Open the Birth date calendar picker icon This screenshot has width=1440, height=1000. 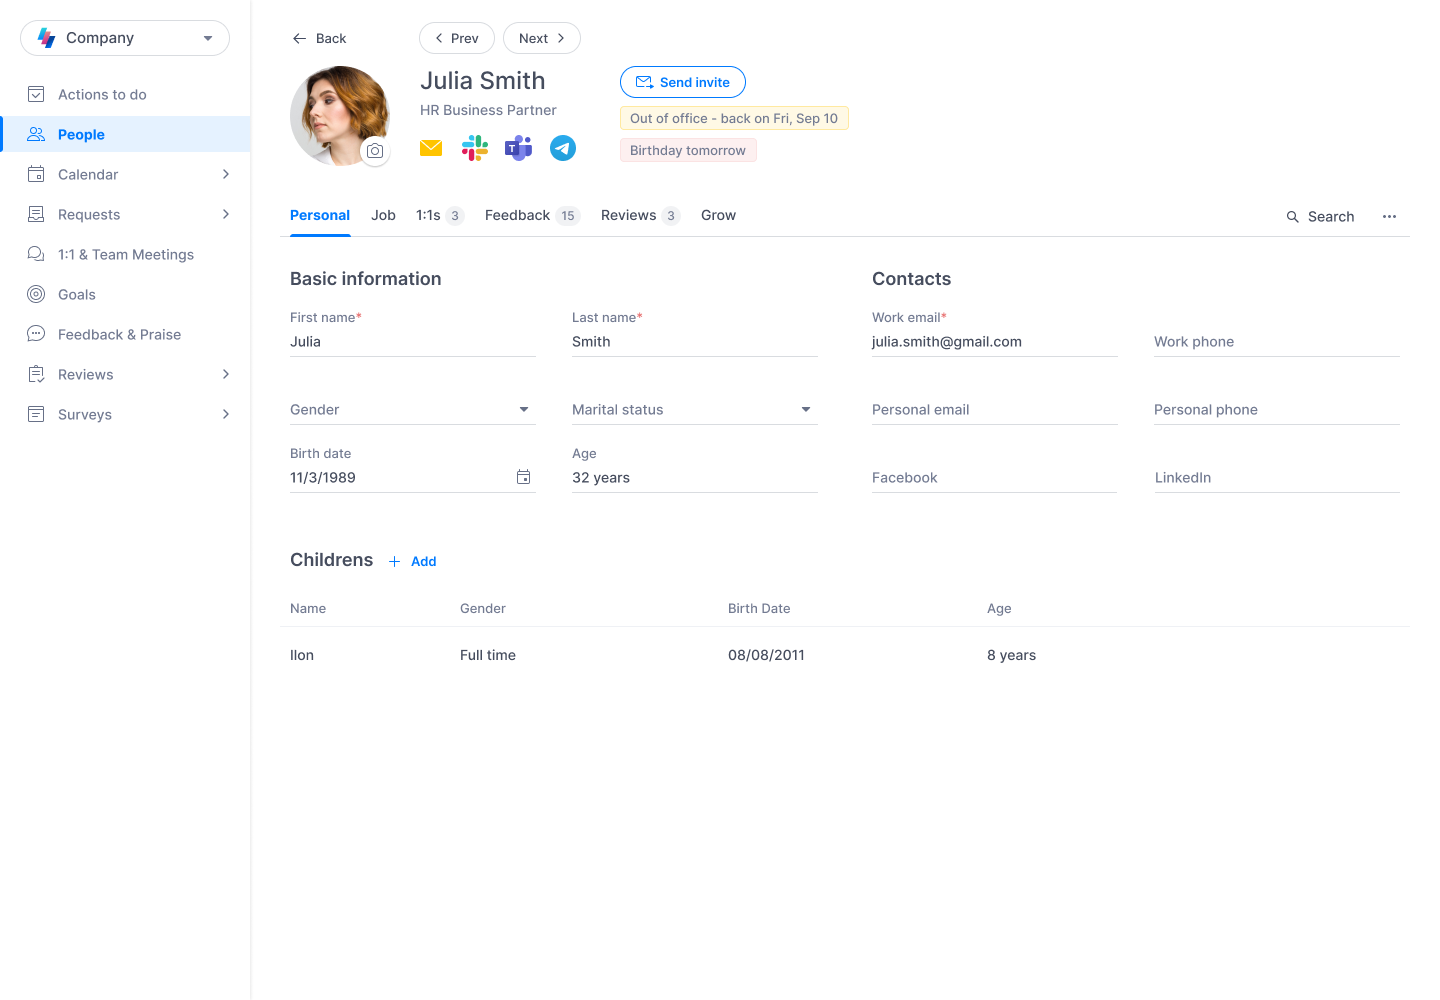523,477
